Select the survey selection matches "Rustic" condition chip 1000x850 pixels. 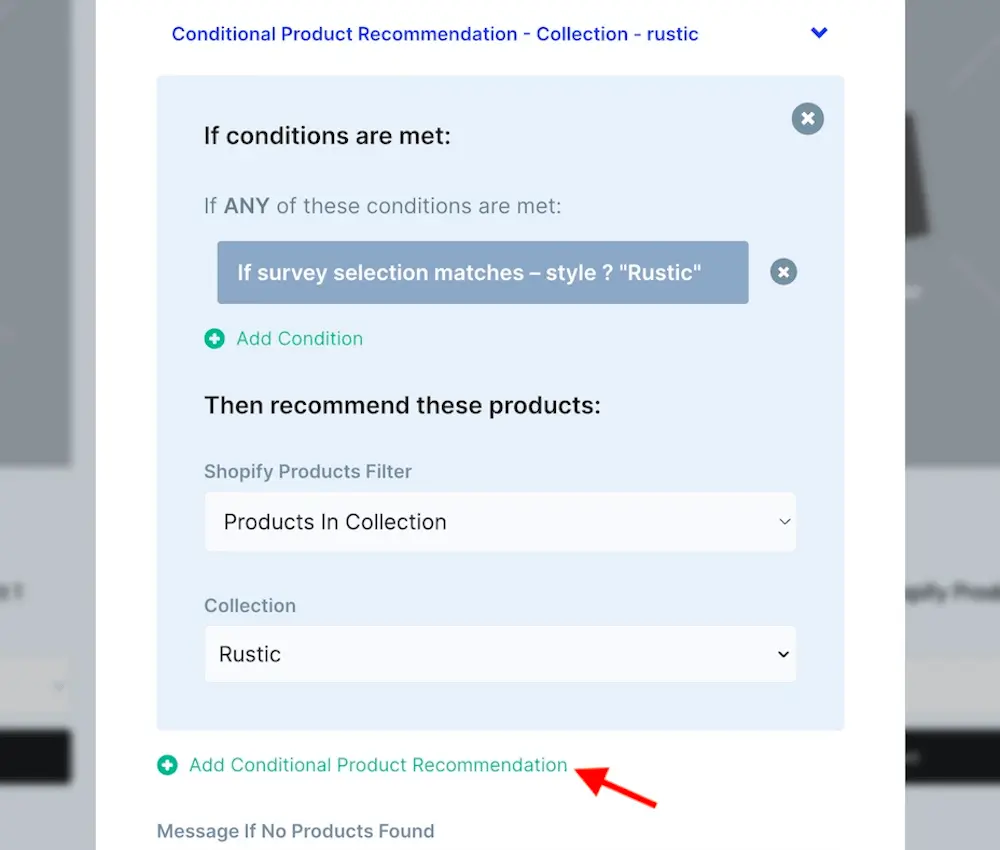coord(482,272)
